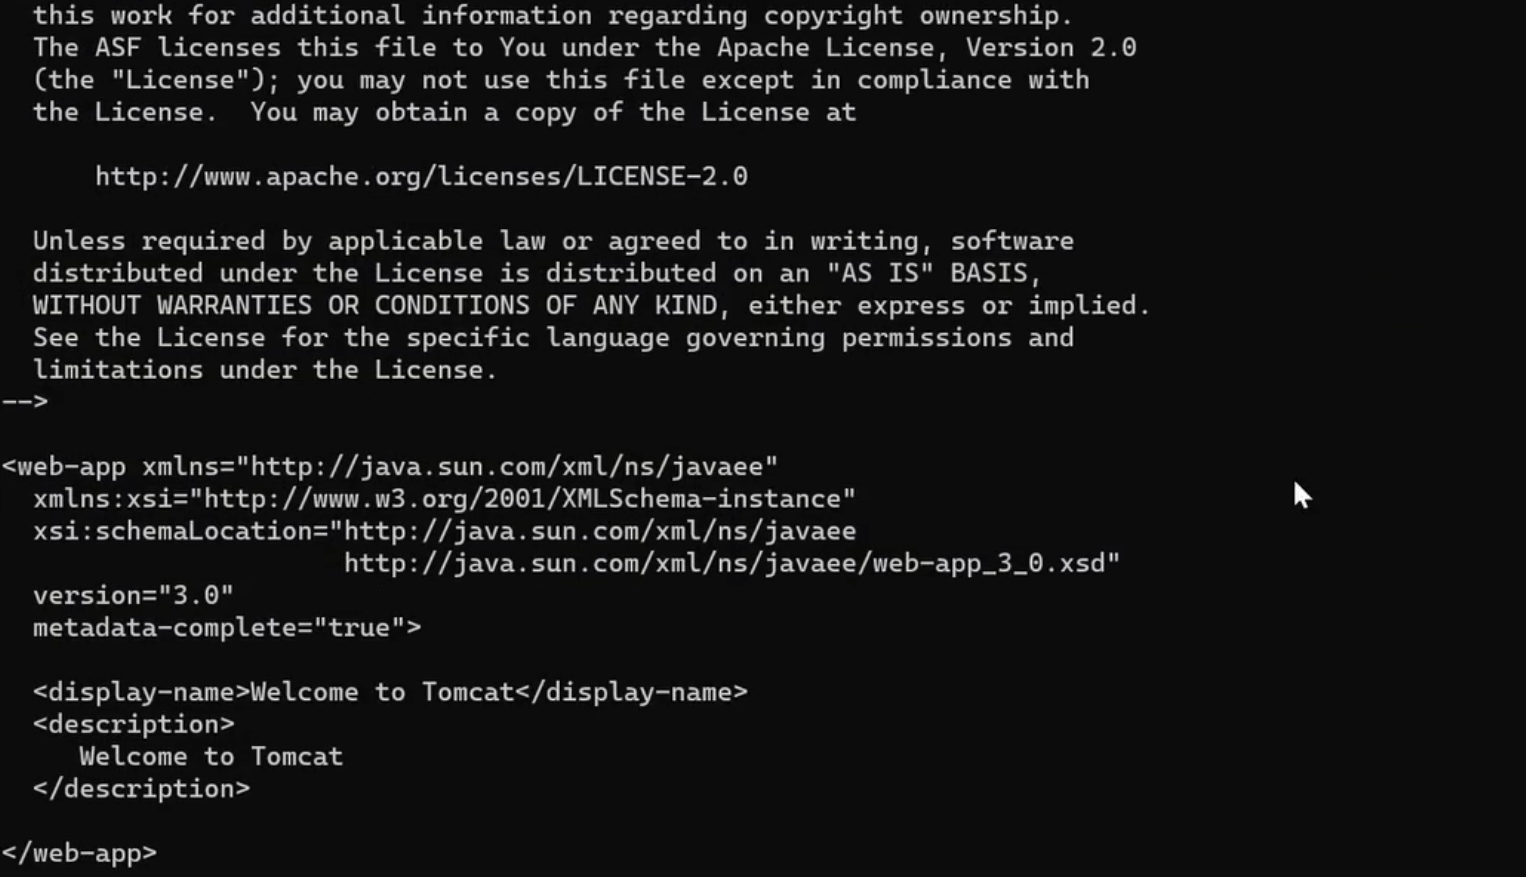Click the web-app_3_0.xsd schema URL
1526x877 pixels.
pyautogui.click(x=731, y=564)
